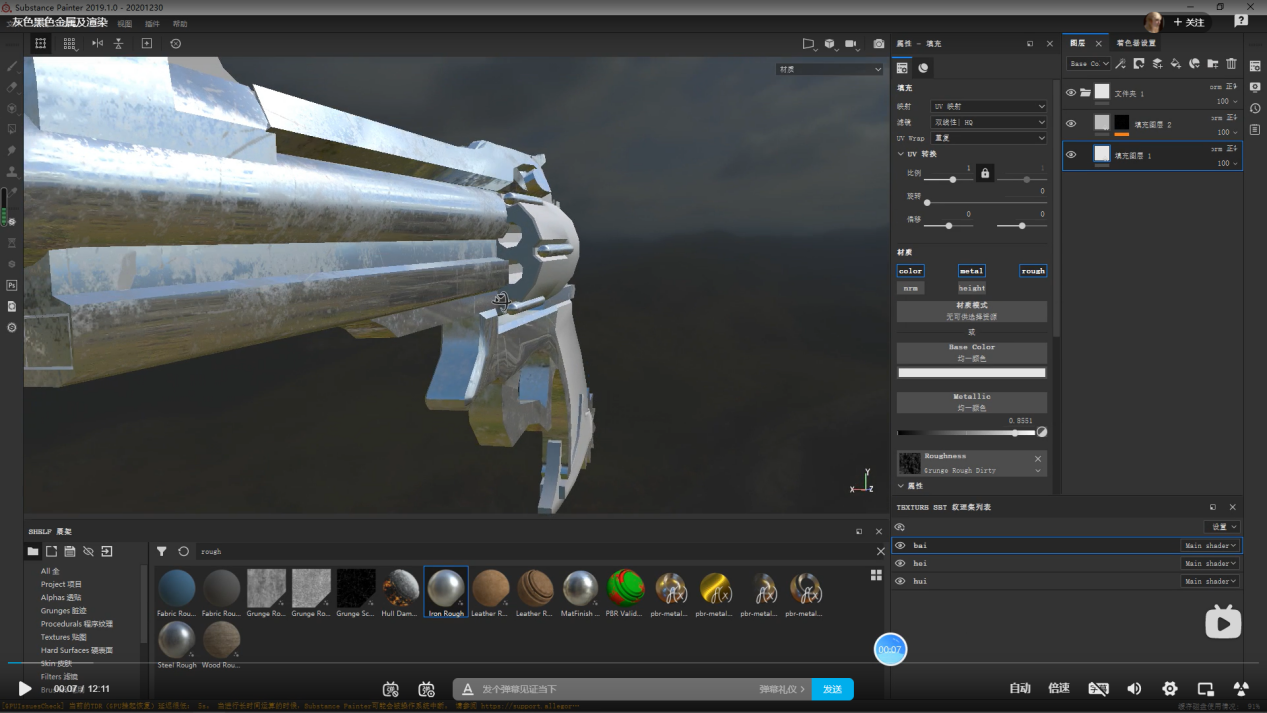
Task: Open the shelf filter funnel icon
Action: (162, 551)
